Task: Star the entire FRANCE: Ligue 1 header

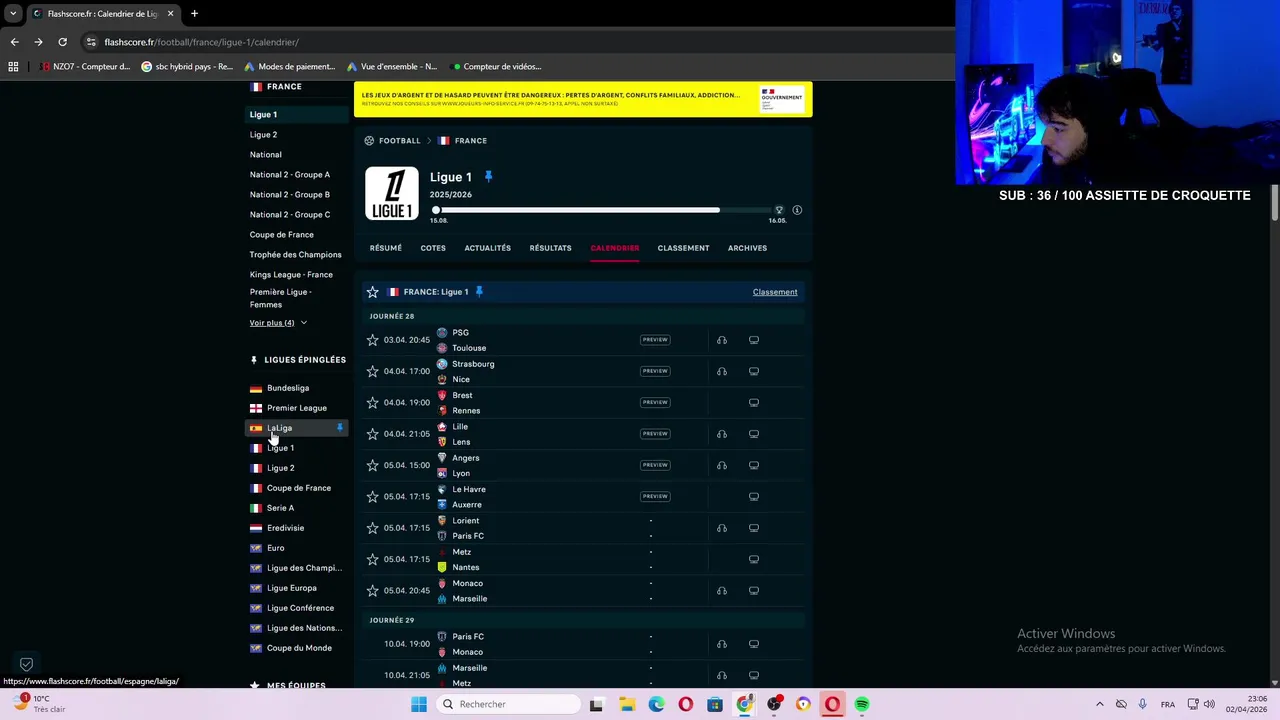Action: 373,292
